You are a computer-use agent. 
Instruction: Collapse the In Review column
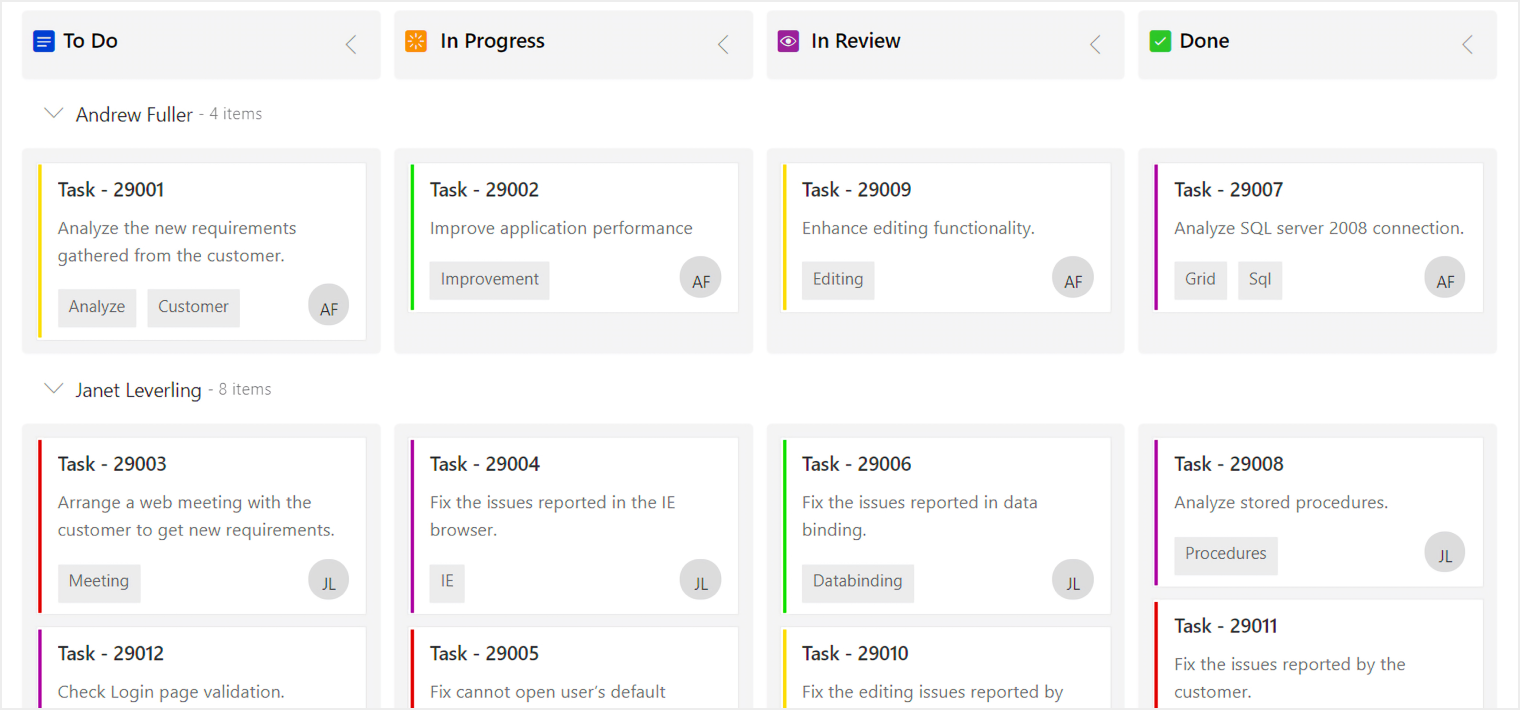[x=1095, y=44]
